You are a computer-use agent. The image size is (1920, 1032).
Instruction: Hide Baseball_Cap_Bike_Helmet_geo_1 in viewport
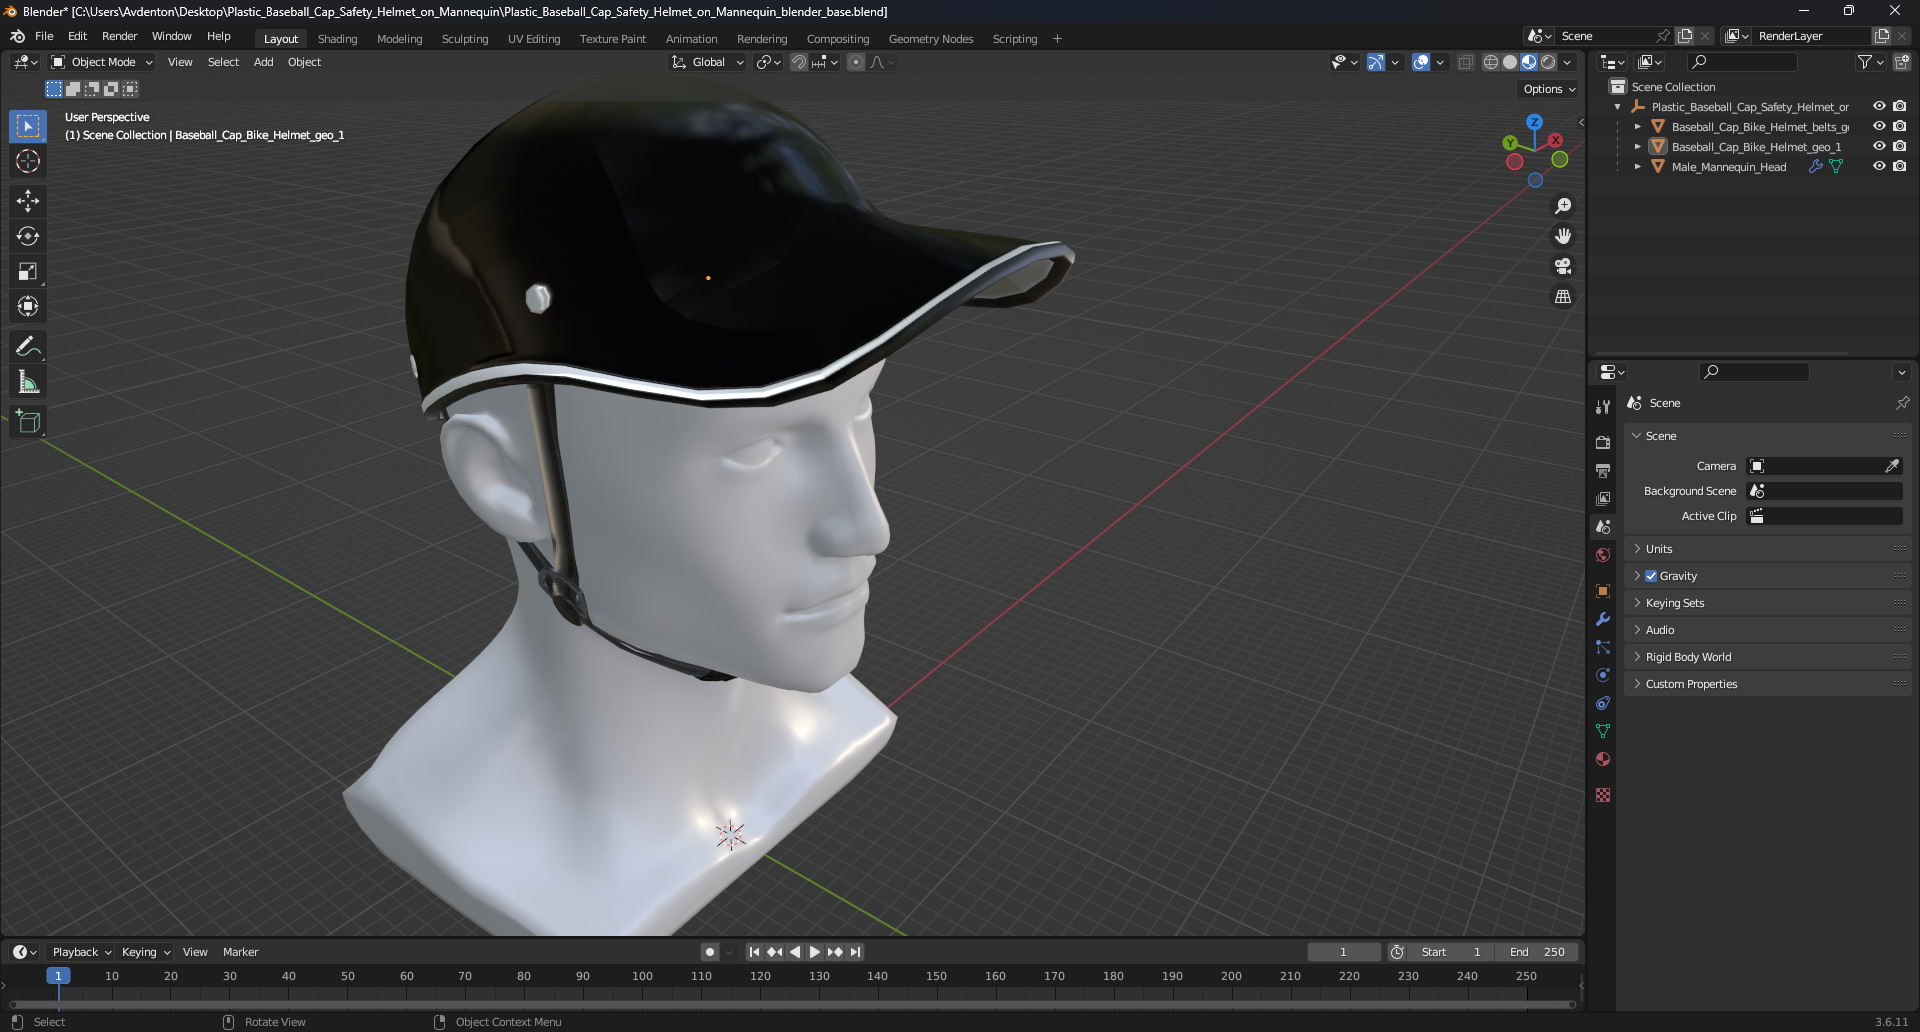tap(1879, 147)
